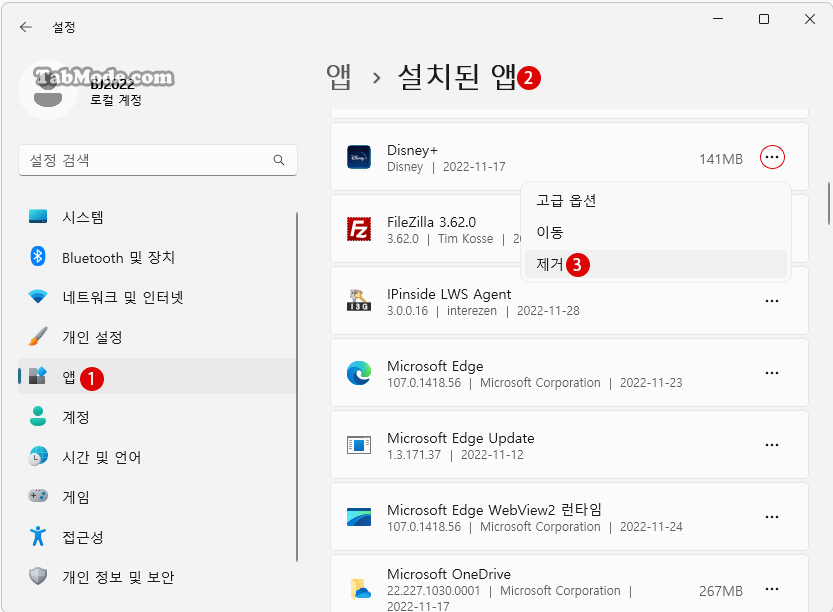Image resolution: width=833 pixels, height=612 pixels.
Task: Click the privacy shield icon
Action: click(38, 576)
